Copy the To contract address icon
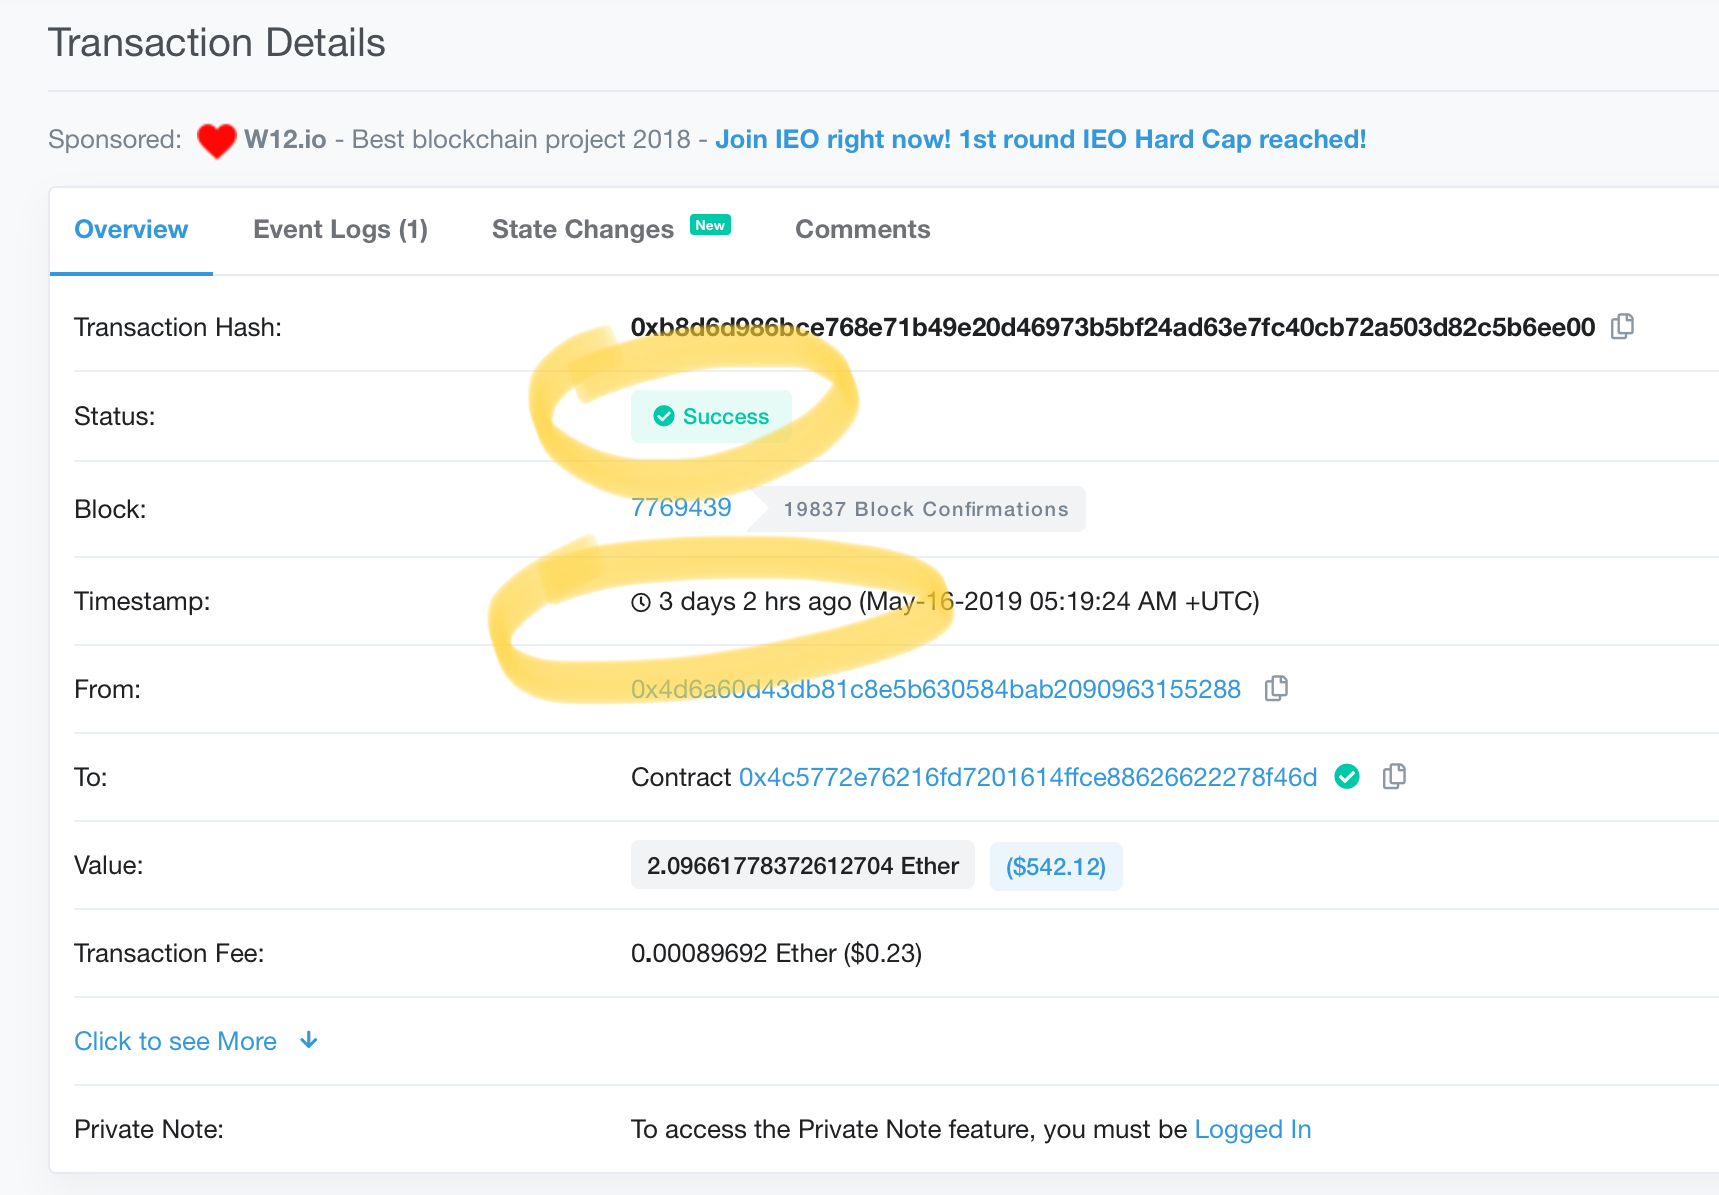1719x1195 pixels. coord(1394,777)
